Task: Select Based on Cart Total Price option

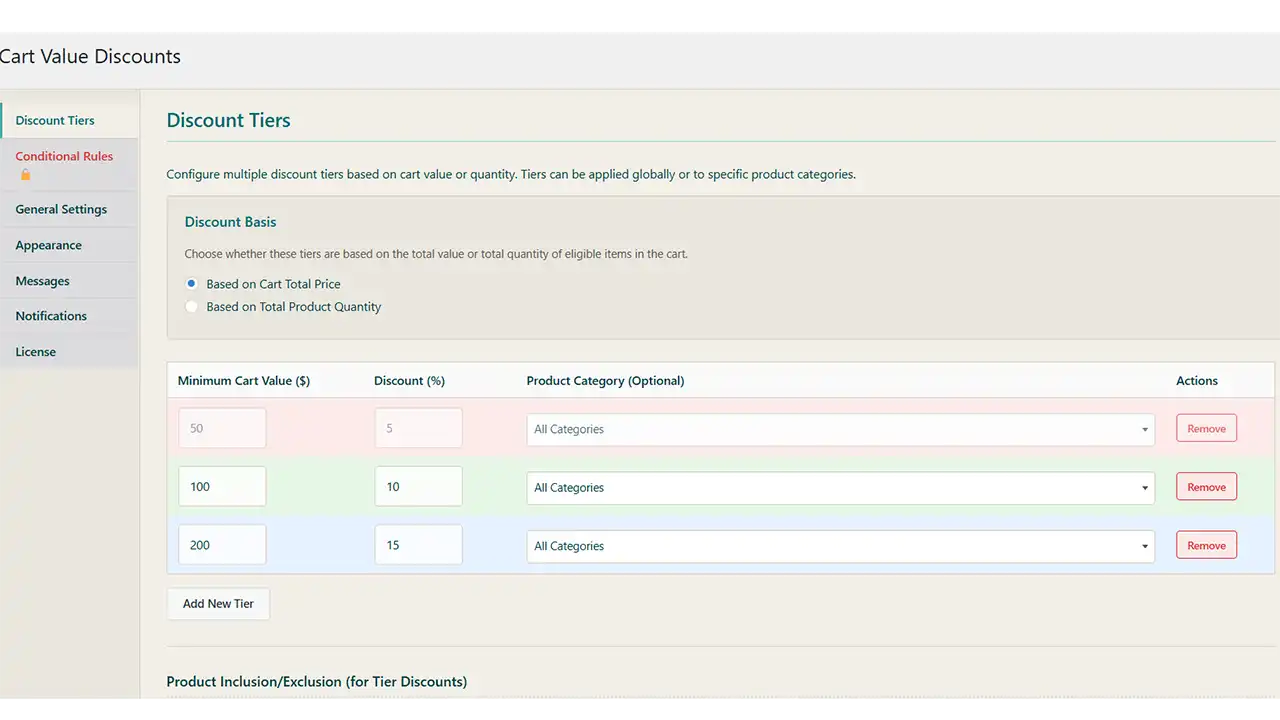Action: coord(192,284)
